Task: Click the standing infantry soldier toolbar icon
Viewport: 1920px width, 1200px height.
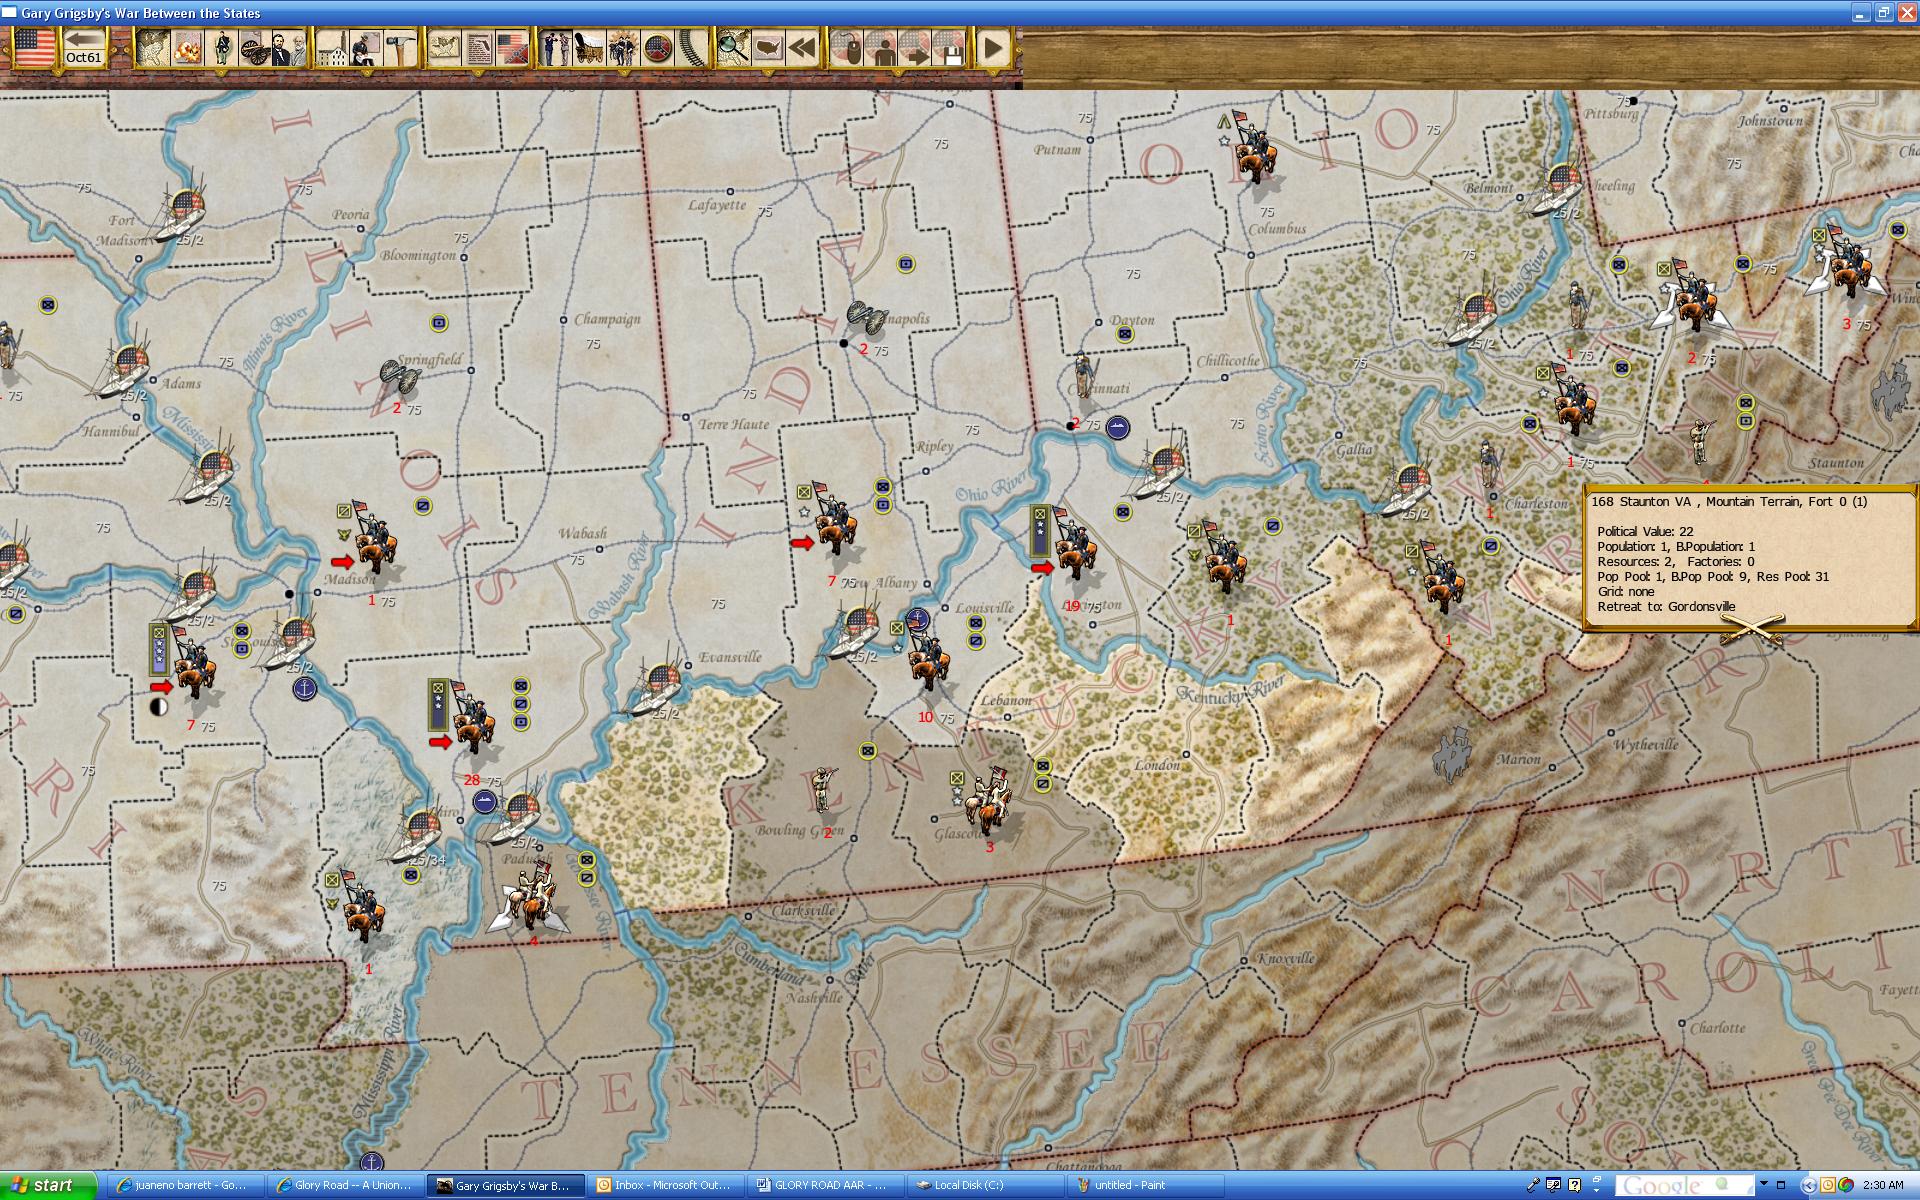Action: pos(221,47)
